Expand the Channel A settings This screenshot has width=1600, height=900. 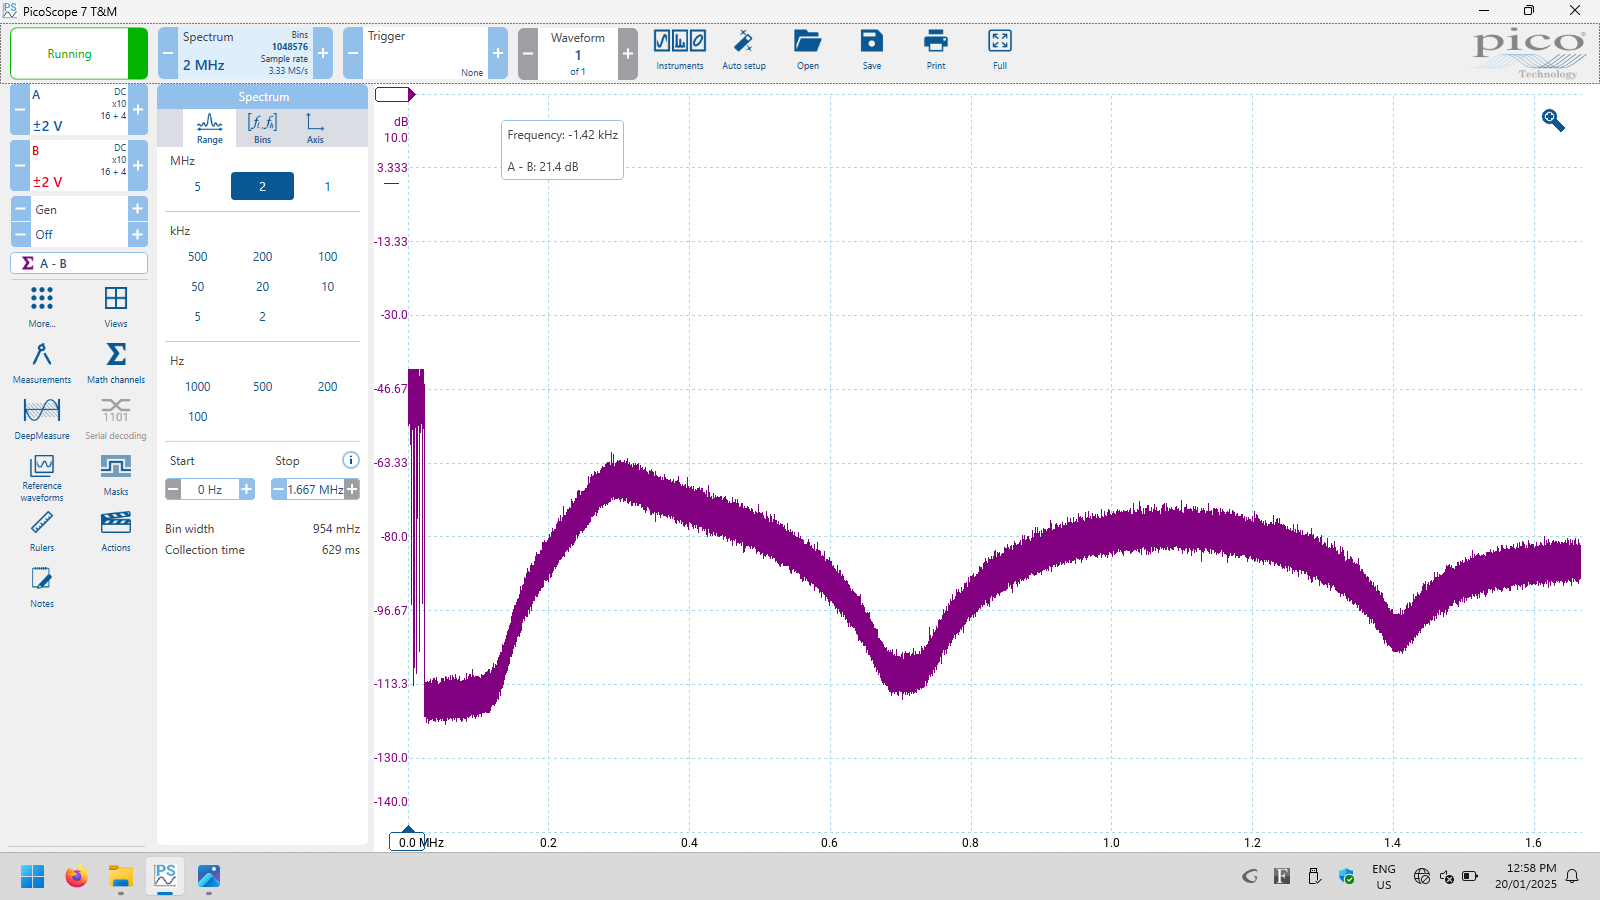click(75, 109)
